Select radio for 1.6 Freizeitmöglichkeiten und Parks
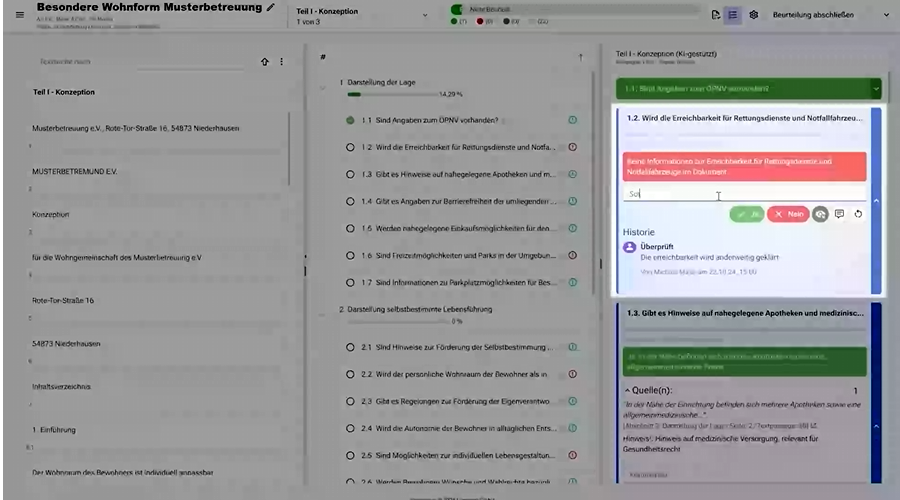 350,255
